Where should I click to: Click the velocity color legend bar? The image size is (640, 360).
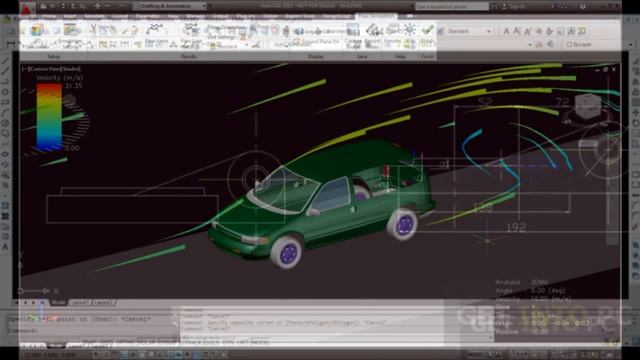[49, 117]
